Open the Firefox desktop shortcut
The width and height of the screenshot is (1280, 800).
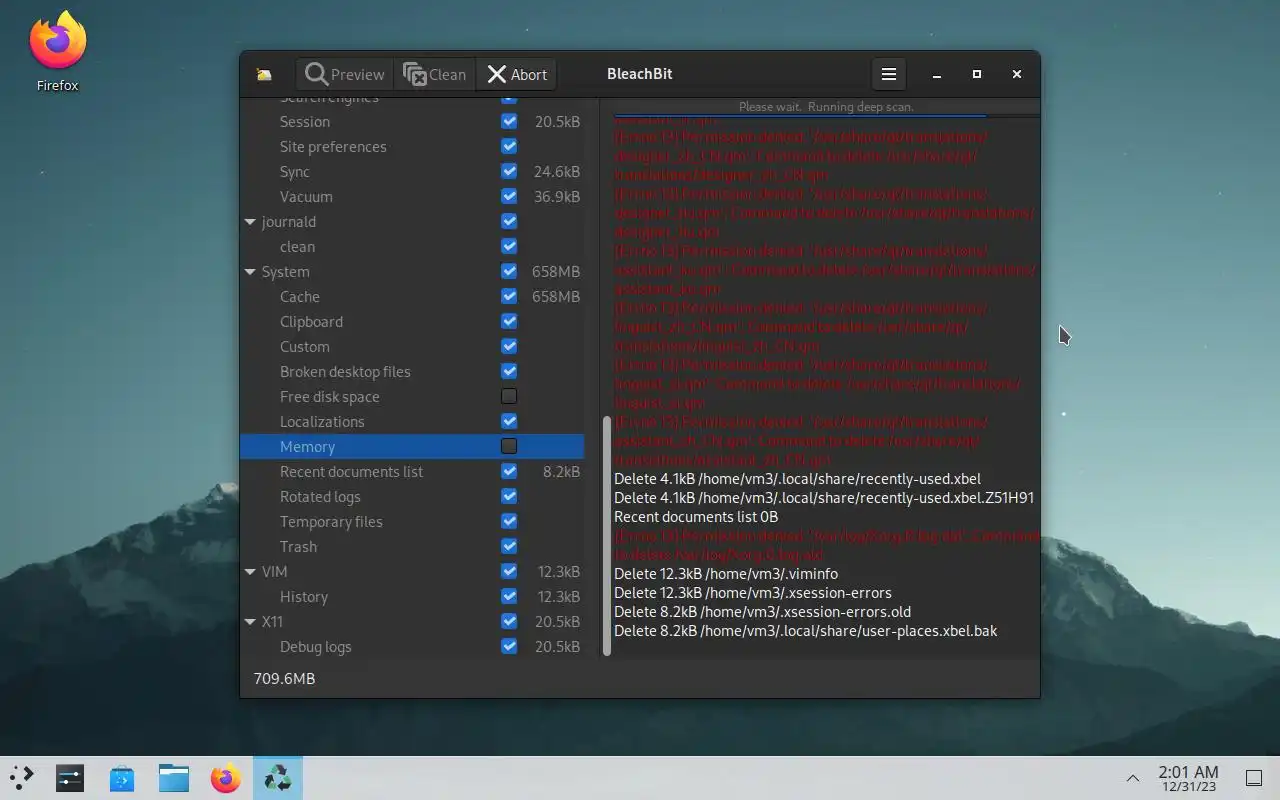click(x=58, y=52)
